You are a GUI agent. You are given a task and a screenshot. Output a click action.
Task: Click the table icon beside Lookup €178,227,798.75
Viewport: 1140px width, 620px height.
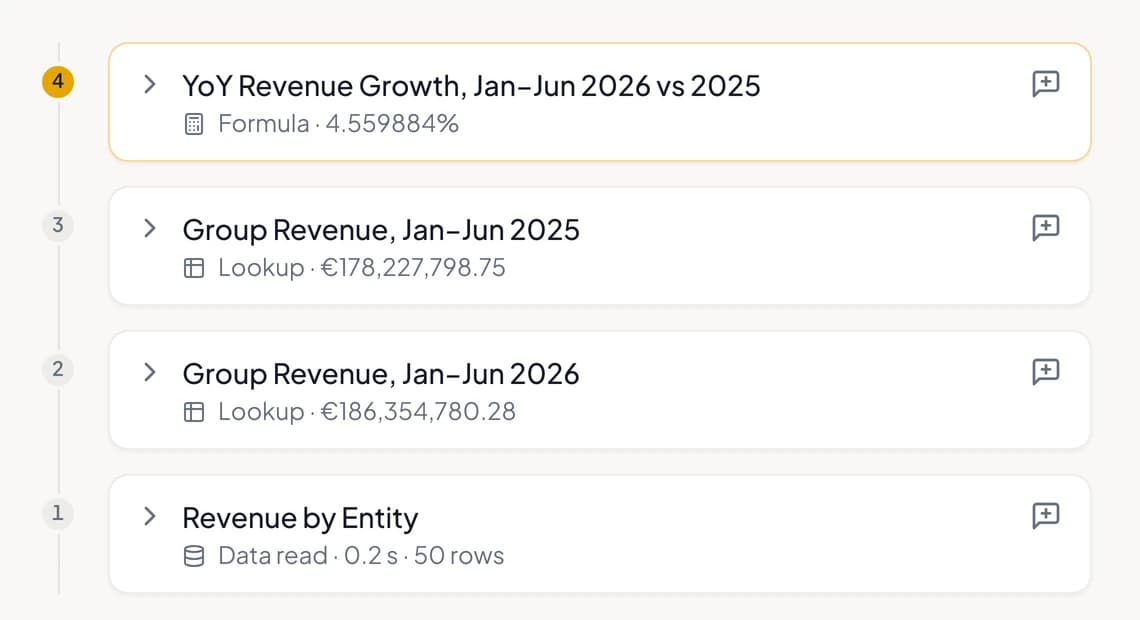[x=194, y=268]
